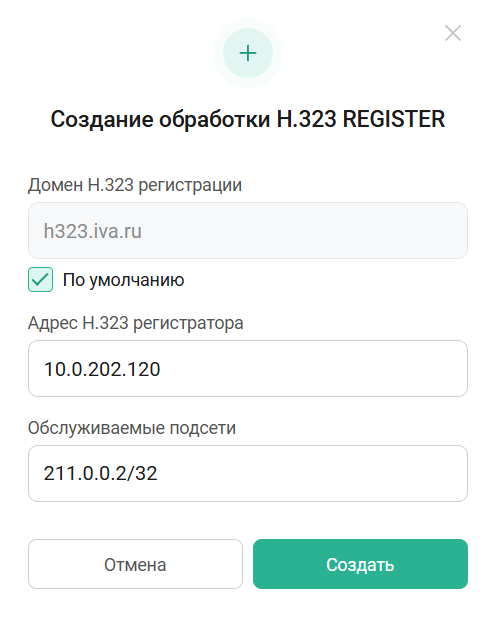Image resolution: width=496 pixels, height=618 pixels.
Task: Confirm creation with the green Создать button
Action: [x=360, y=564]
